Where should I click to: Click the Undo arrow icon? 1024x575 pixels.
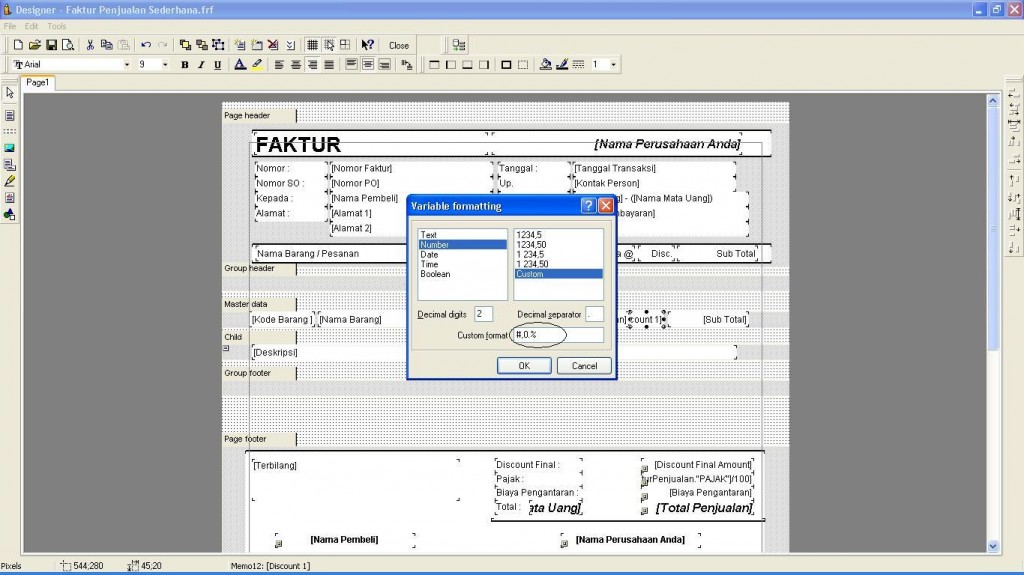146,45
